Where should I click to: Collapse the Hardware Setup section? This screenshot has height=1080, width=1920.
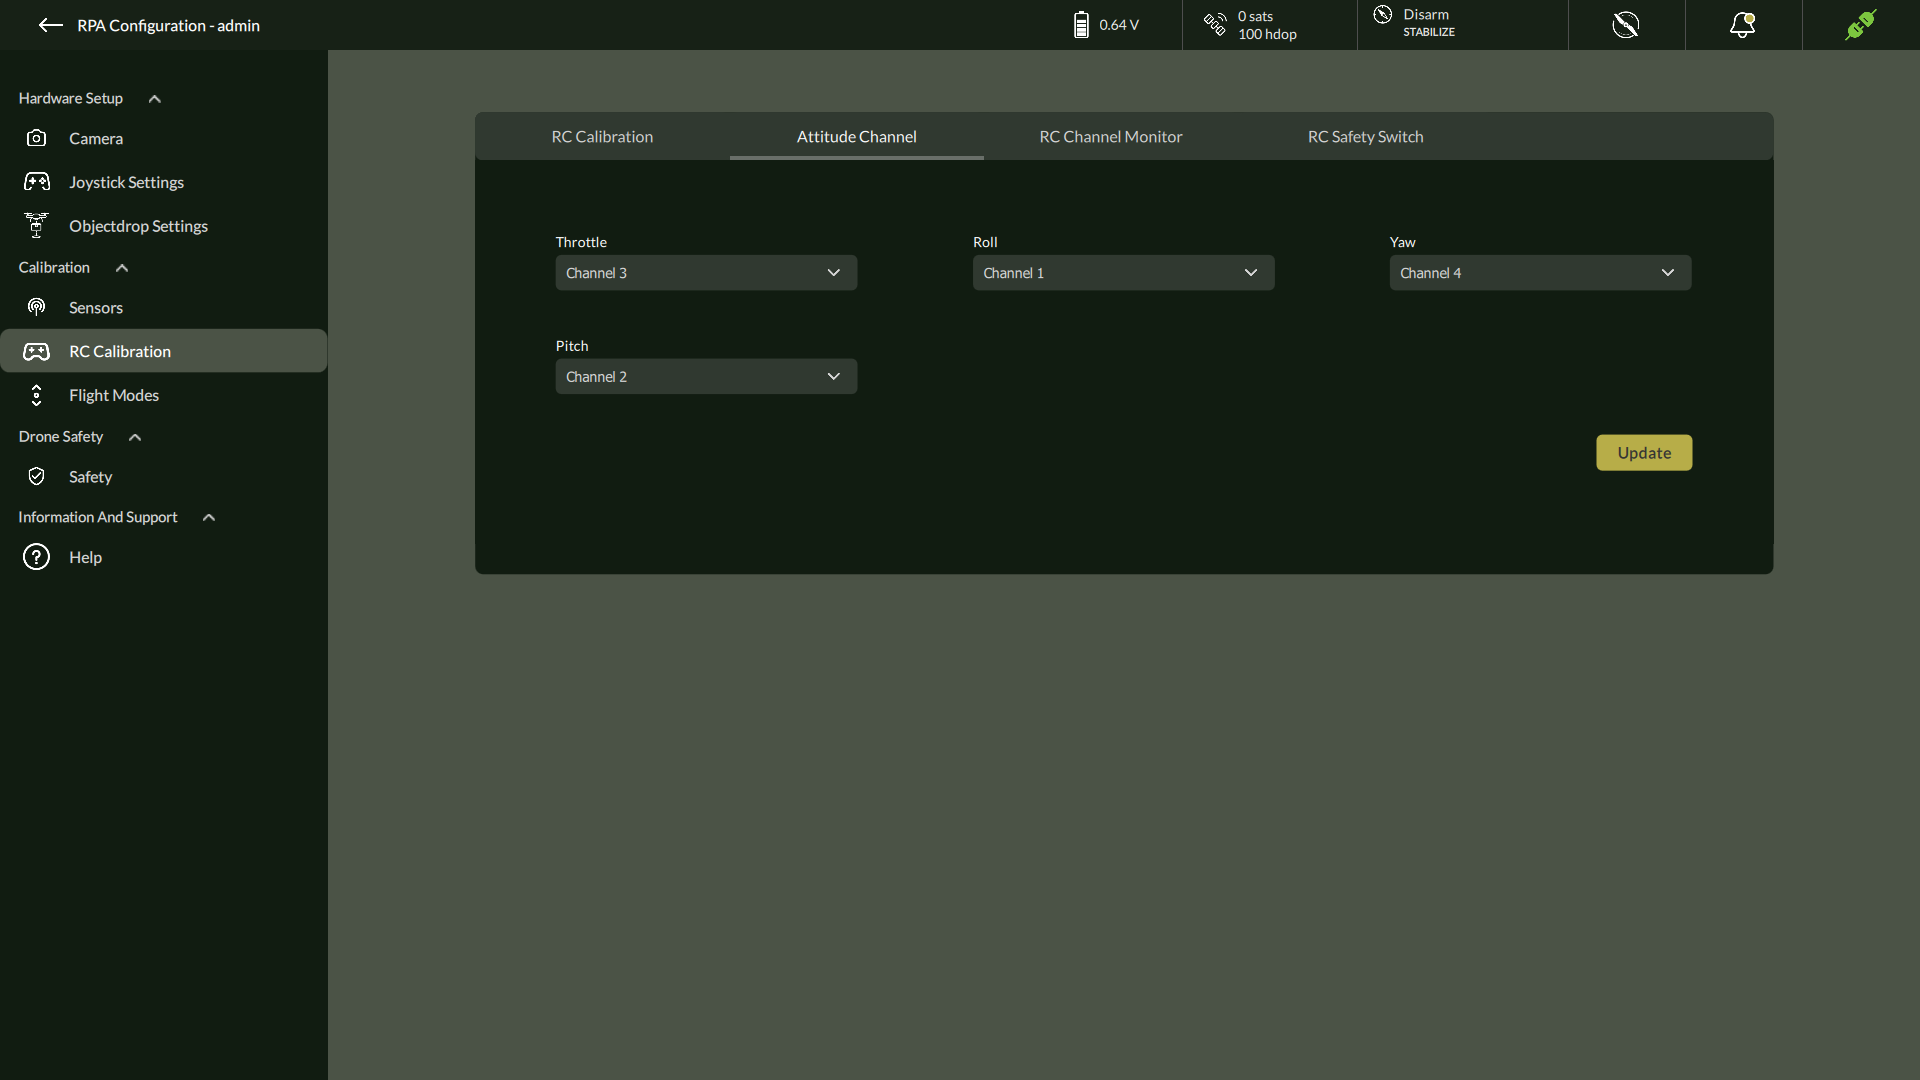[155, 99]
